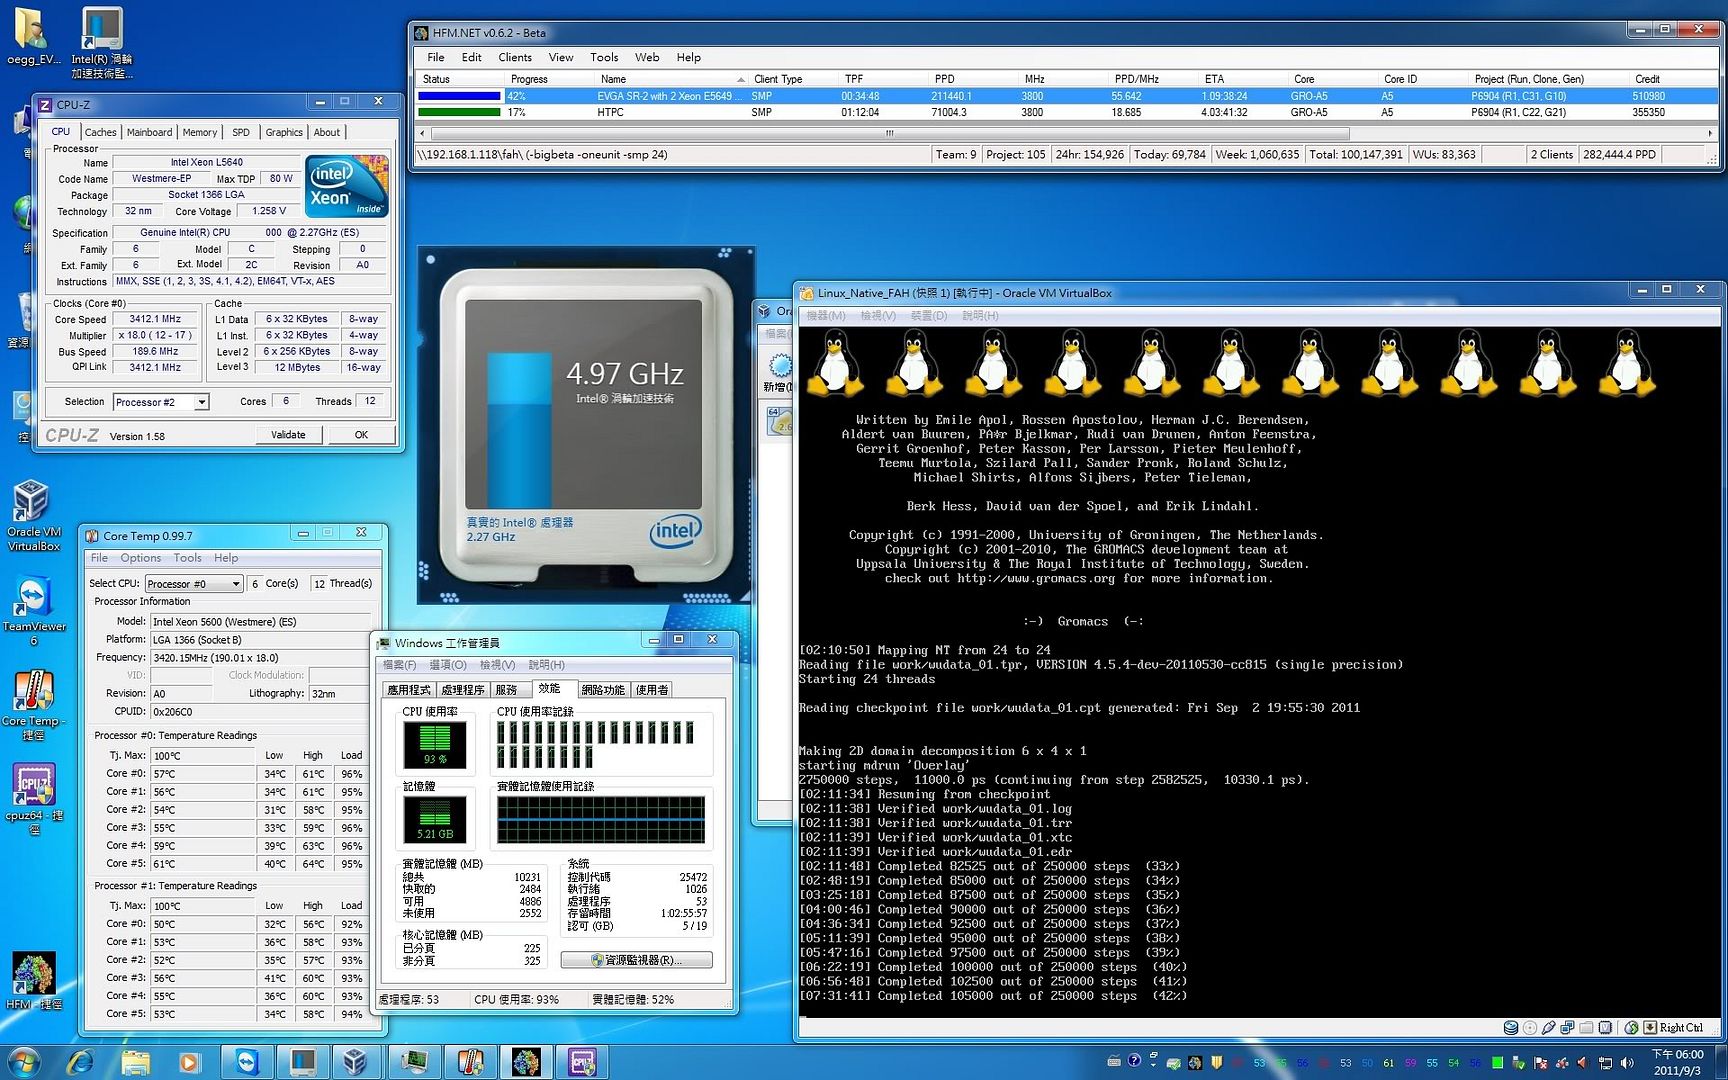Open the Oracle VM VirtualBox desktop icon
The width and height of the screenshot is (1728, 1080).
33,515
